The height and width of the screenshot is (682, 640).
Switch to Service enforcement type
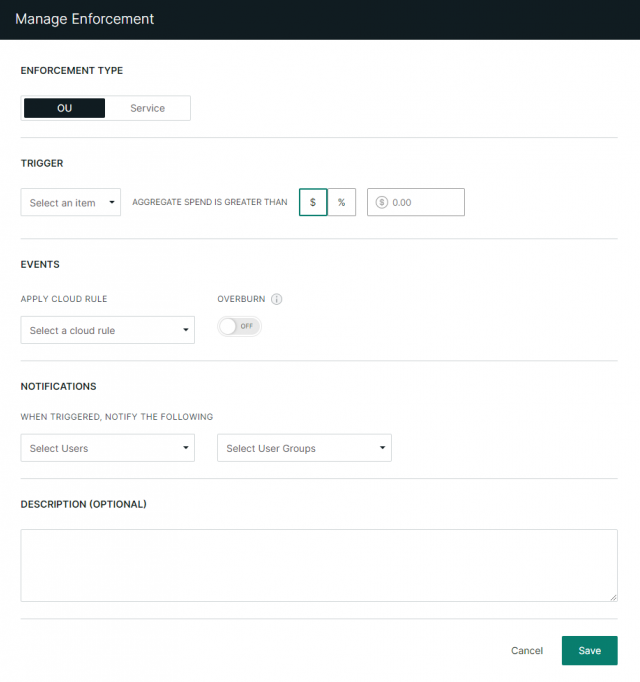point(147,108)
